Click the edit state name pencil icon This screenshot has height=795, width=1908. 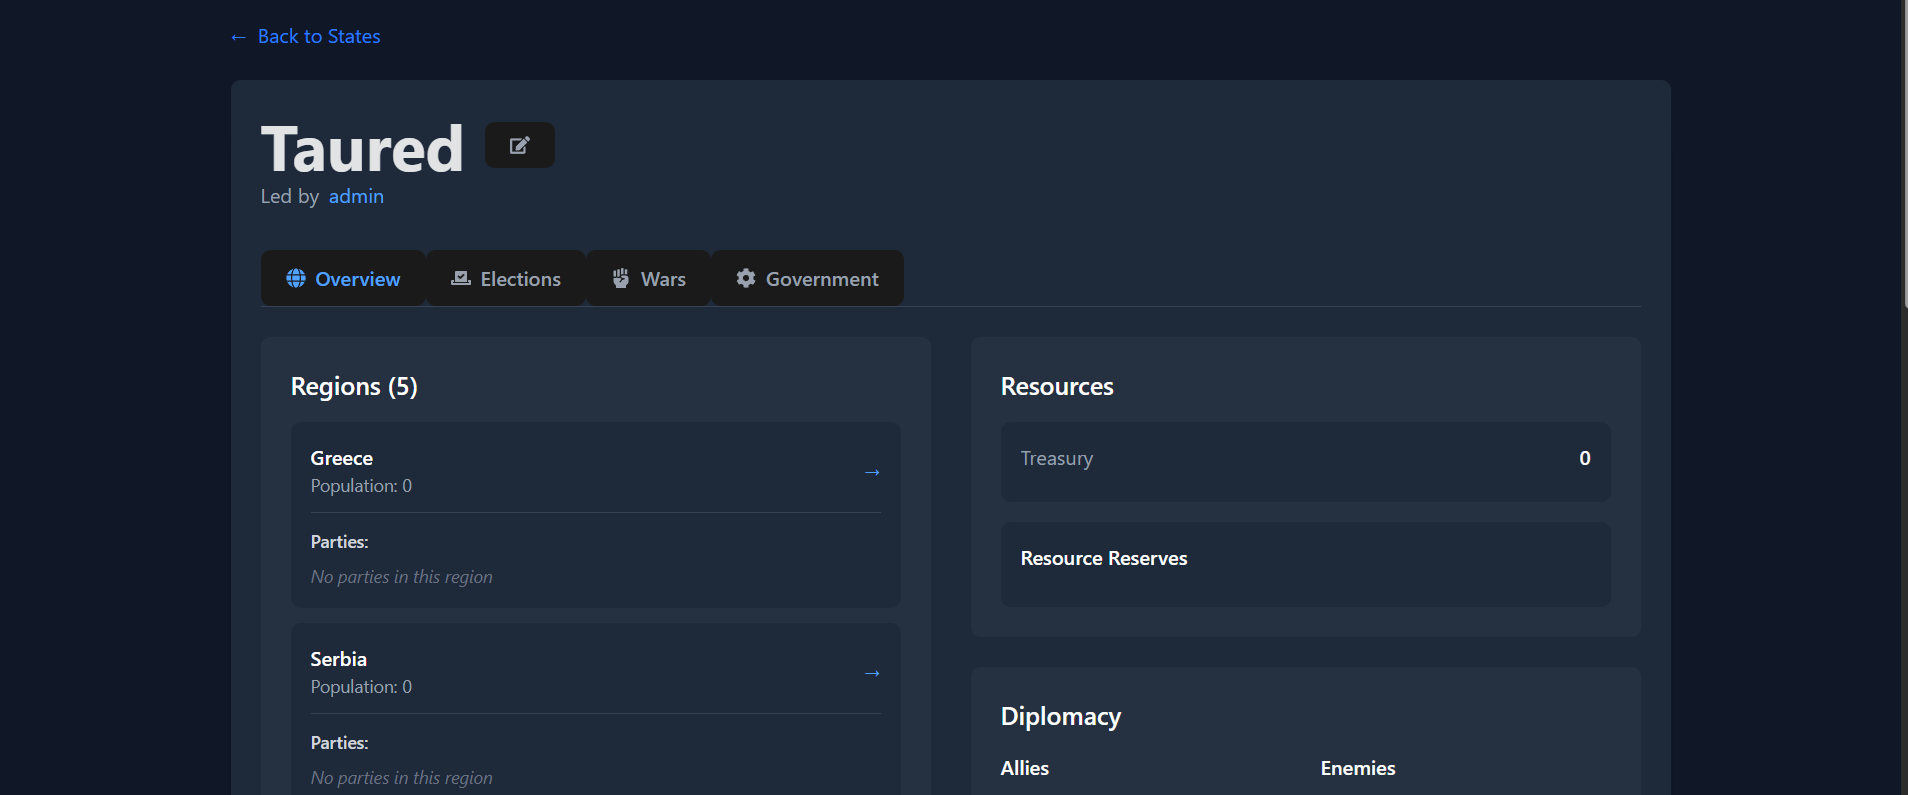pos(519,145)
